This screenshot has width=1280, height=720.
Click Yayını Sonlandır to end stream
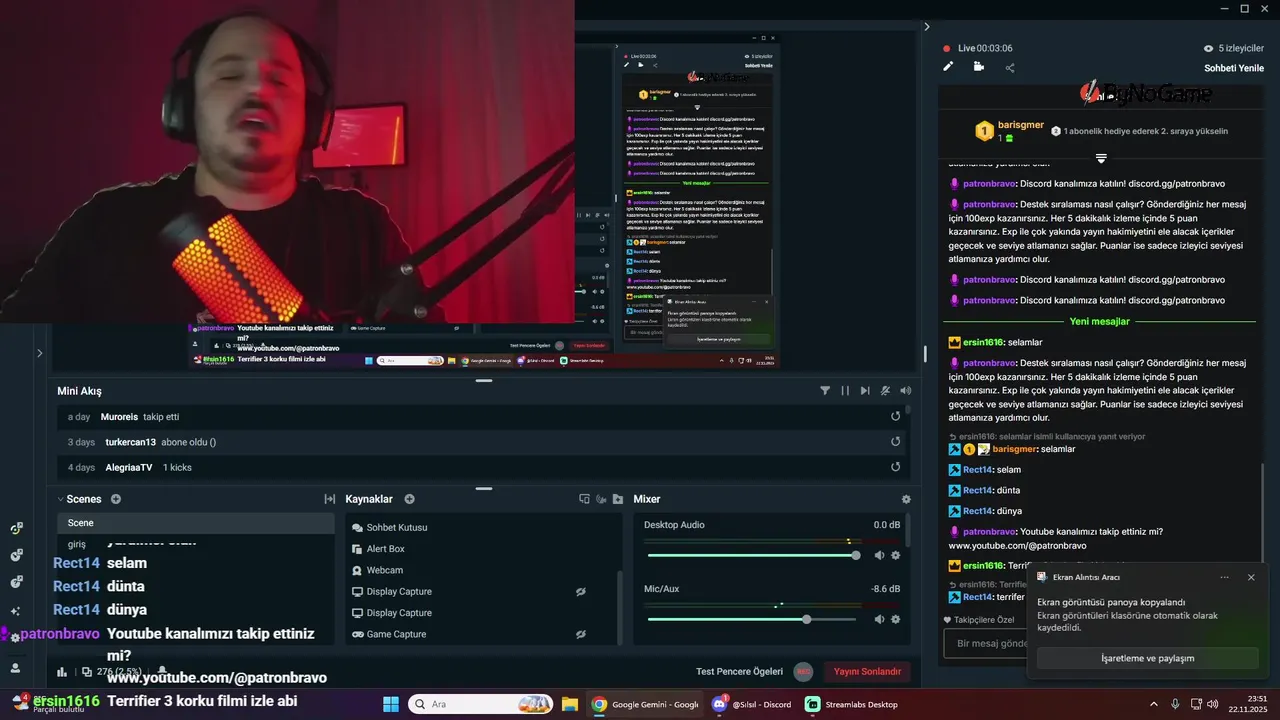click(867, 672)
